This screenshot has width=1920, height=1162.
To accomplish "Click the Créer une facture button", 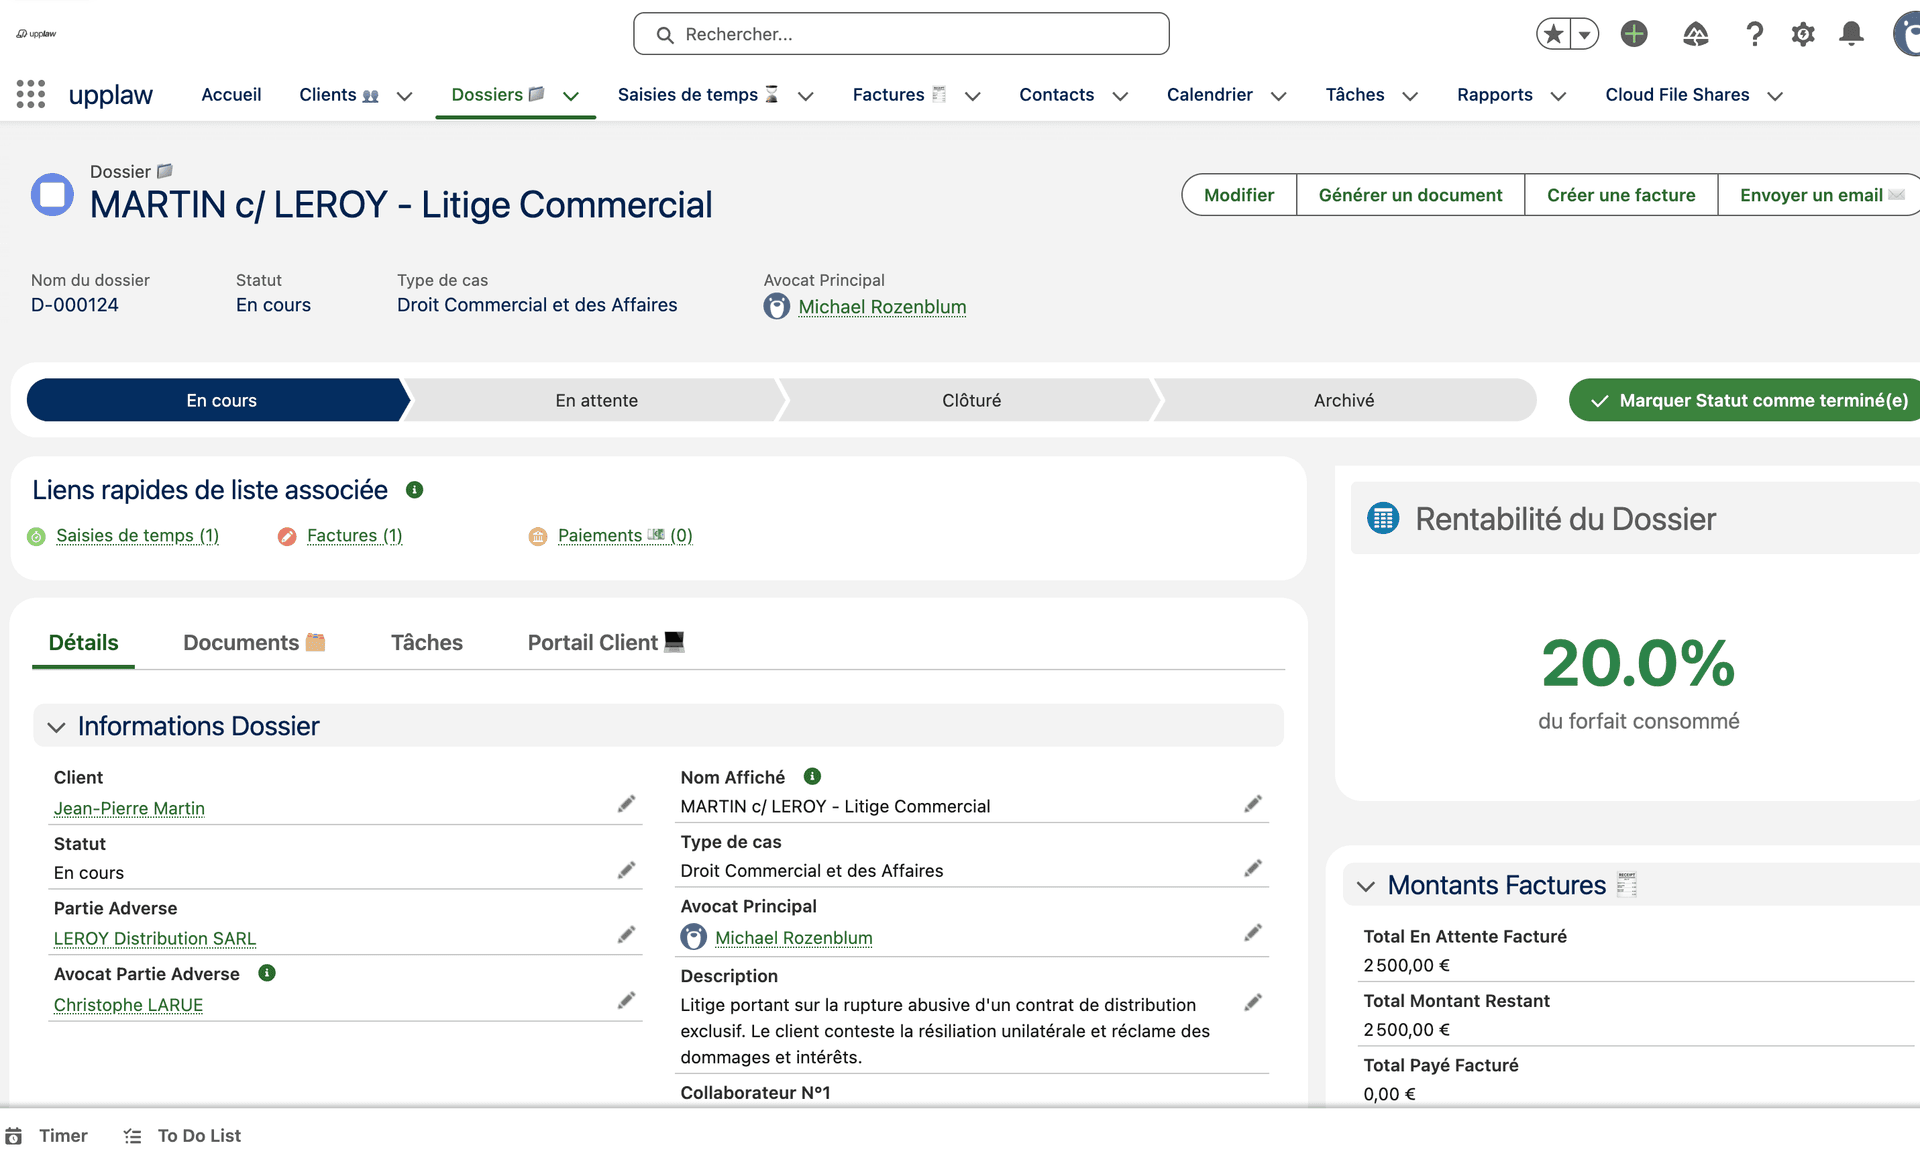I will [1621, 194].
